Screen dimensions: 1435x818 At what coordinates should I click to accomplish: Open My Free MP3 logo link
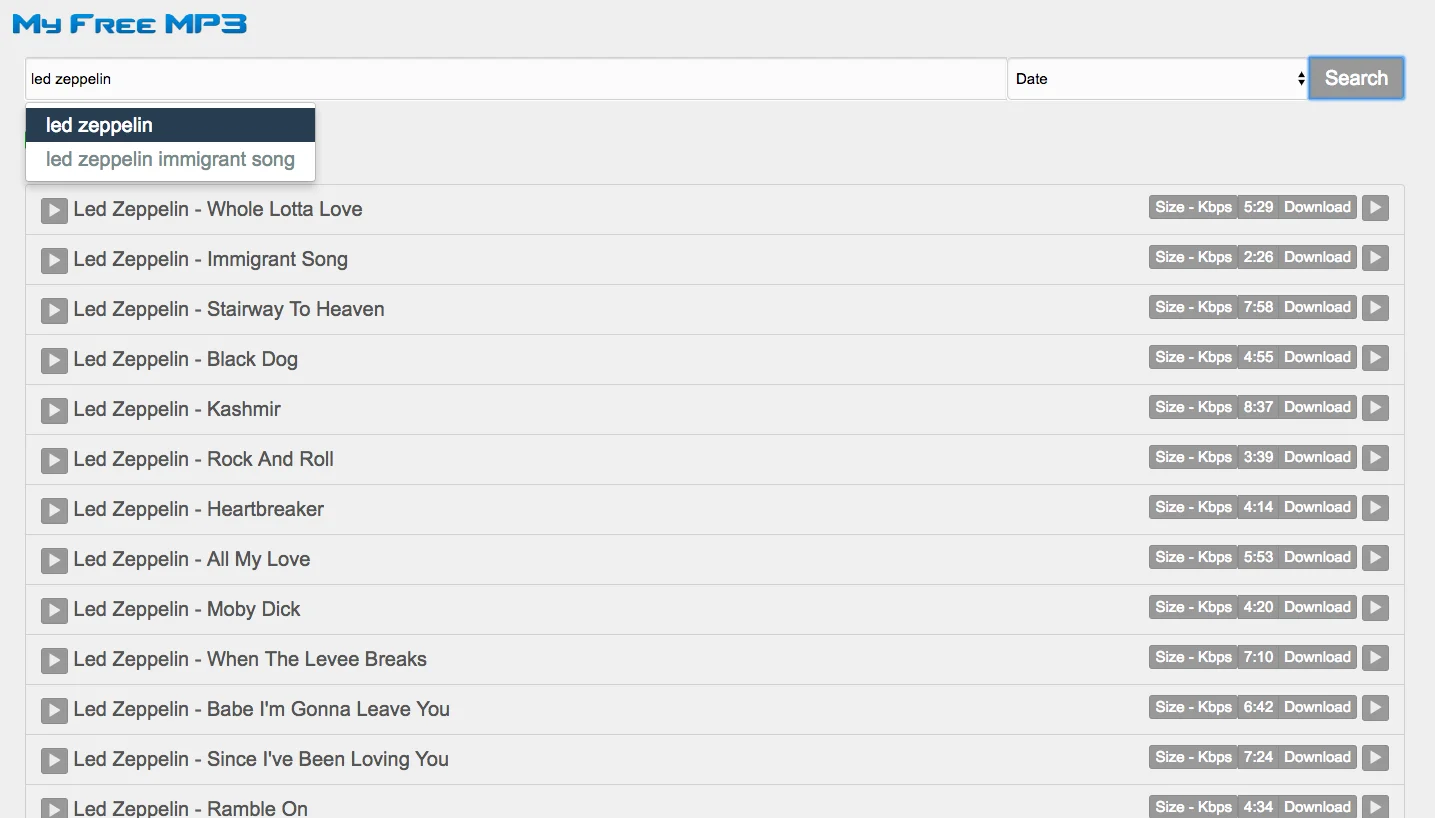(130, 24)
